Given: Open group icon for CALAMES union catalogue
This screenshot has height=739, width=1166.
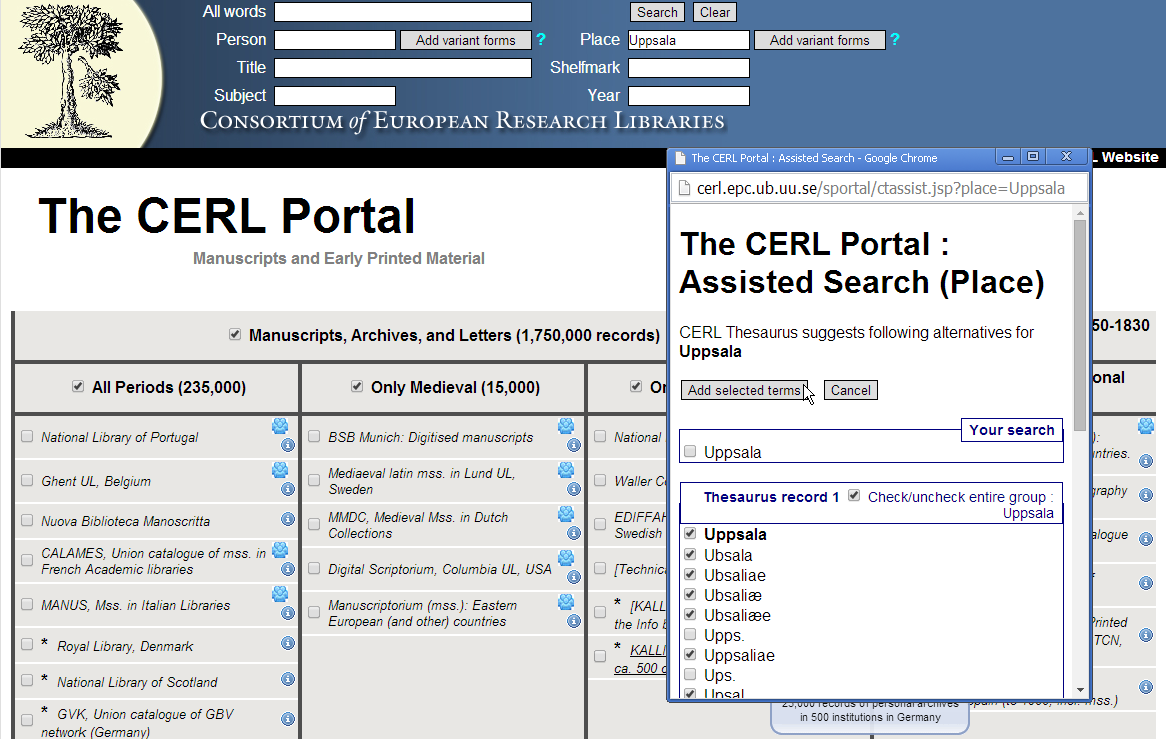Looking at the screenshot, I should coord(280,549).
